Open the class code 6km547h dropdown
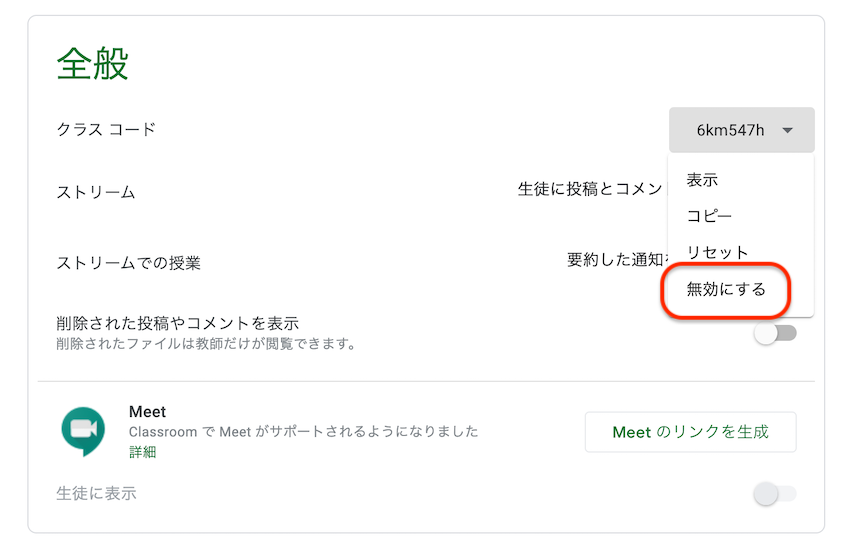Image resolution: width=864 pixels, height=554 pixels. point(741,130)
